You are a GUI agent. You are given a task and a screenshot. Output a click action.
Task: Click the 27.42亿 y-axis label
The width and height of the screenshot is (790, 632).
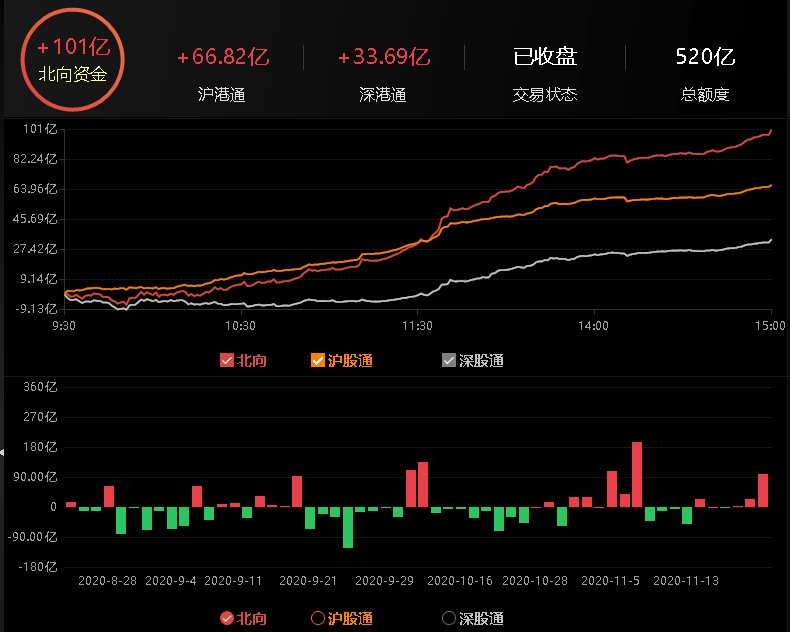click(x=35, y=249)
